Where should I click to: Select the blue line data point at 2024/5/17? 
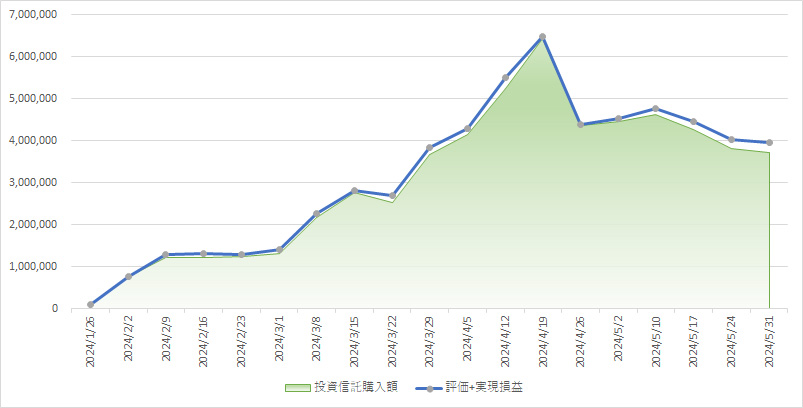coord(693,121)
